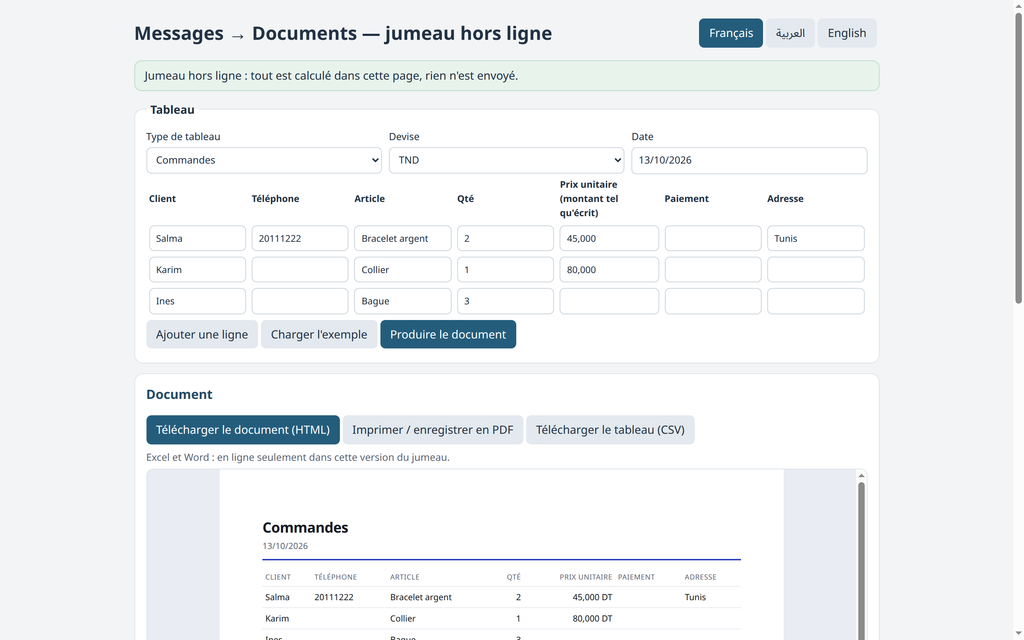Click Télécharger le tableau (CSV)

click(x=610, y=430)
